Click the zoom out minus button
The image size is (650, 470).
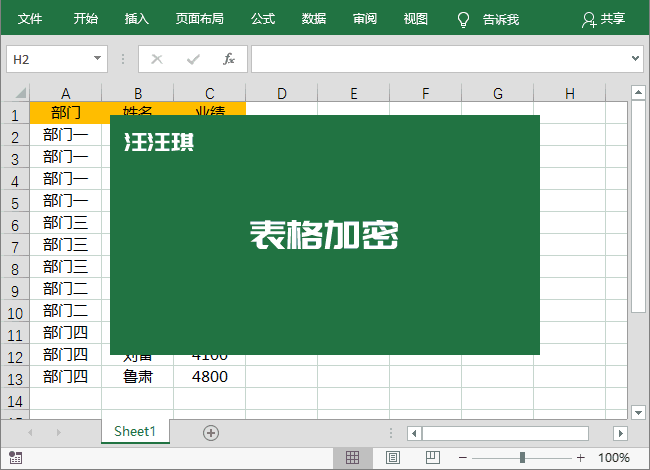(463, 458)
